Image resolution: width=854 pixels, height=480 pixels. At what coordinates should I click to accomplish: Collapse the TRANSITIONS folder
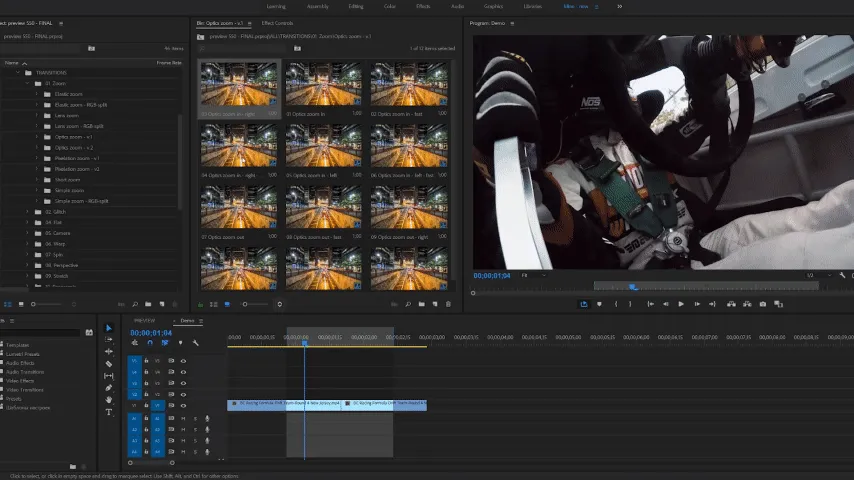tap(18, 73)
